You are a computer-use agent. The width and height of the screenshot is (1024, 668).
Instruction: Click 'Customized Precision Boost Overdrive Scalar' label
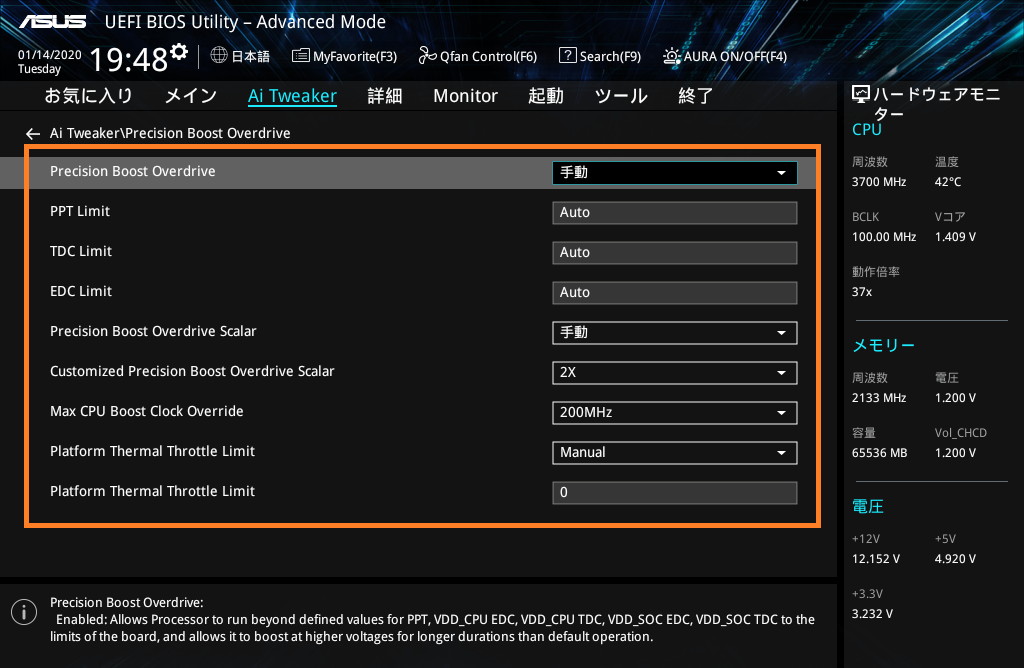(192, 371)
